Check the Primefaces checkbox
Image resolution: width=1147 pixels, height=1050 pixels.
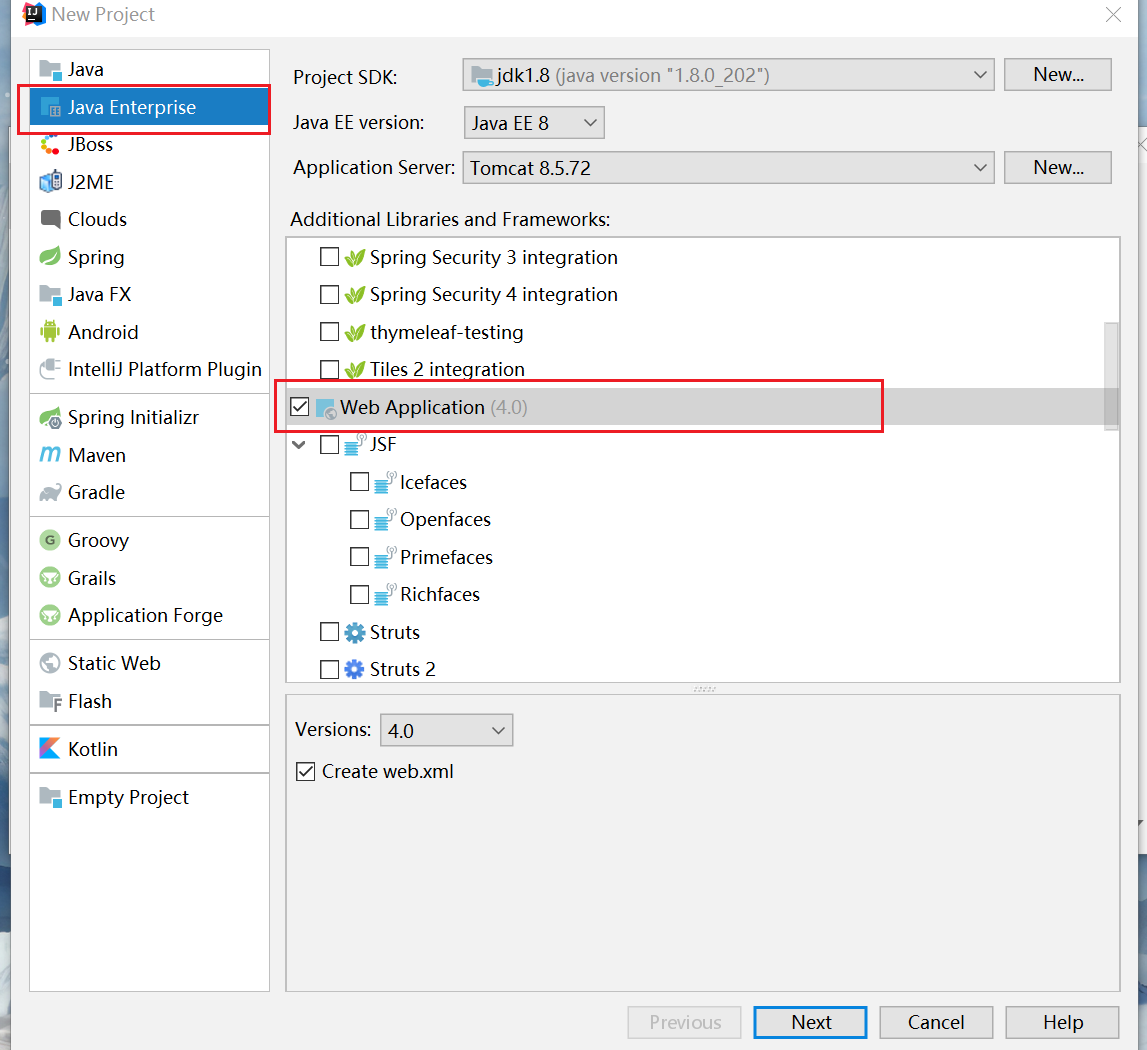[359, 557]
